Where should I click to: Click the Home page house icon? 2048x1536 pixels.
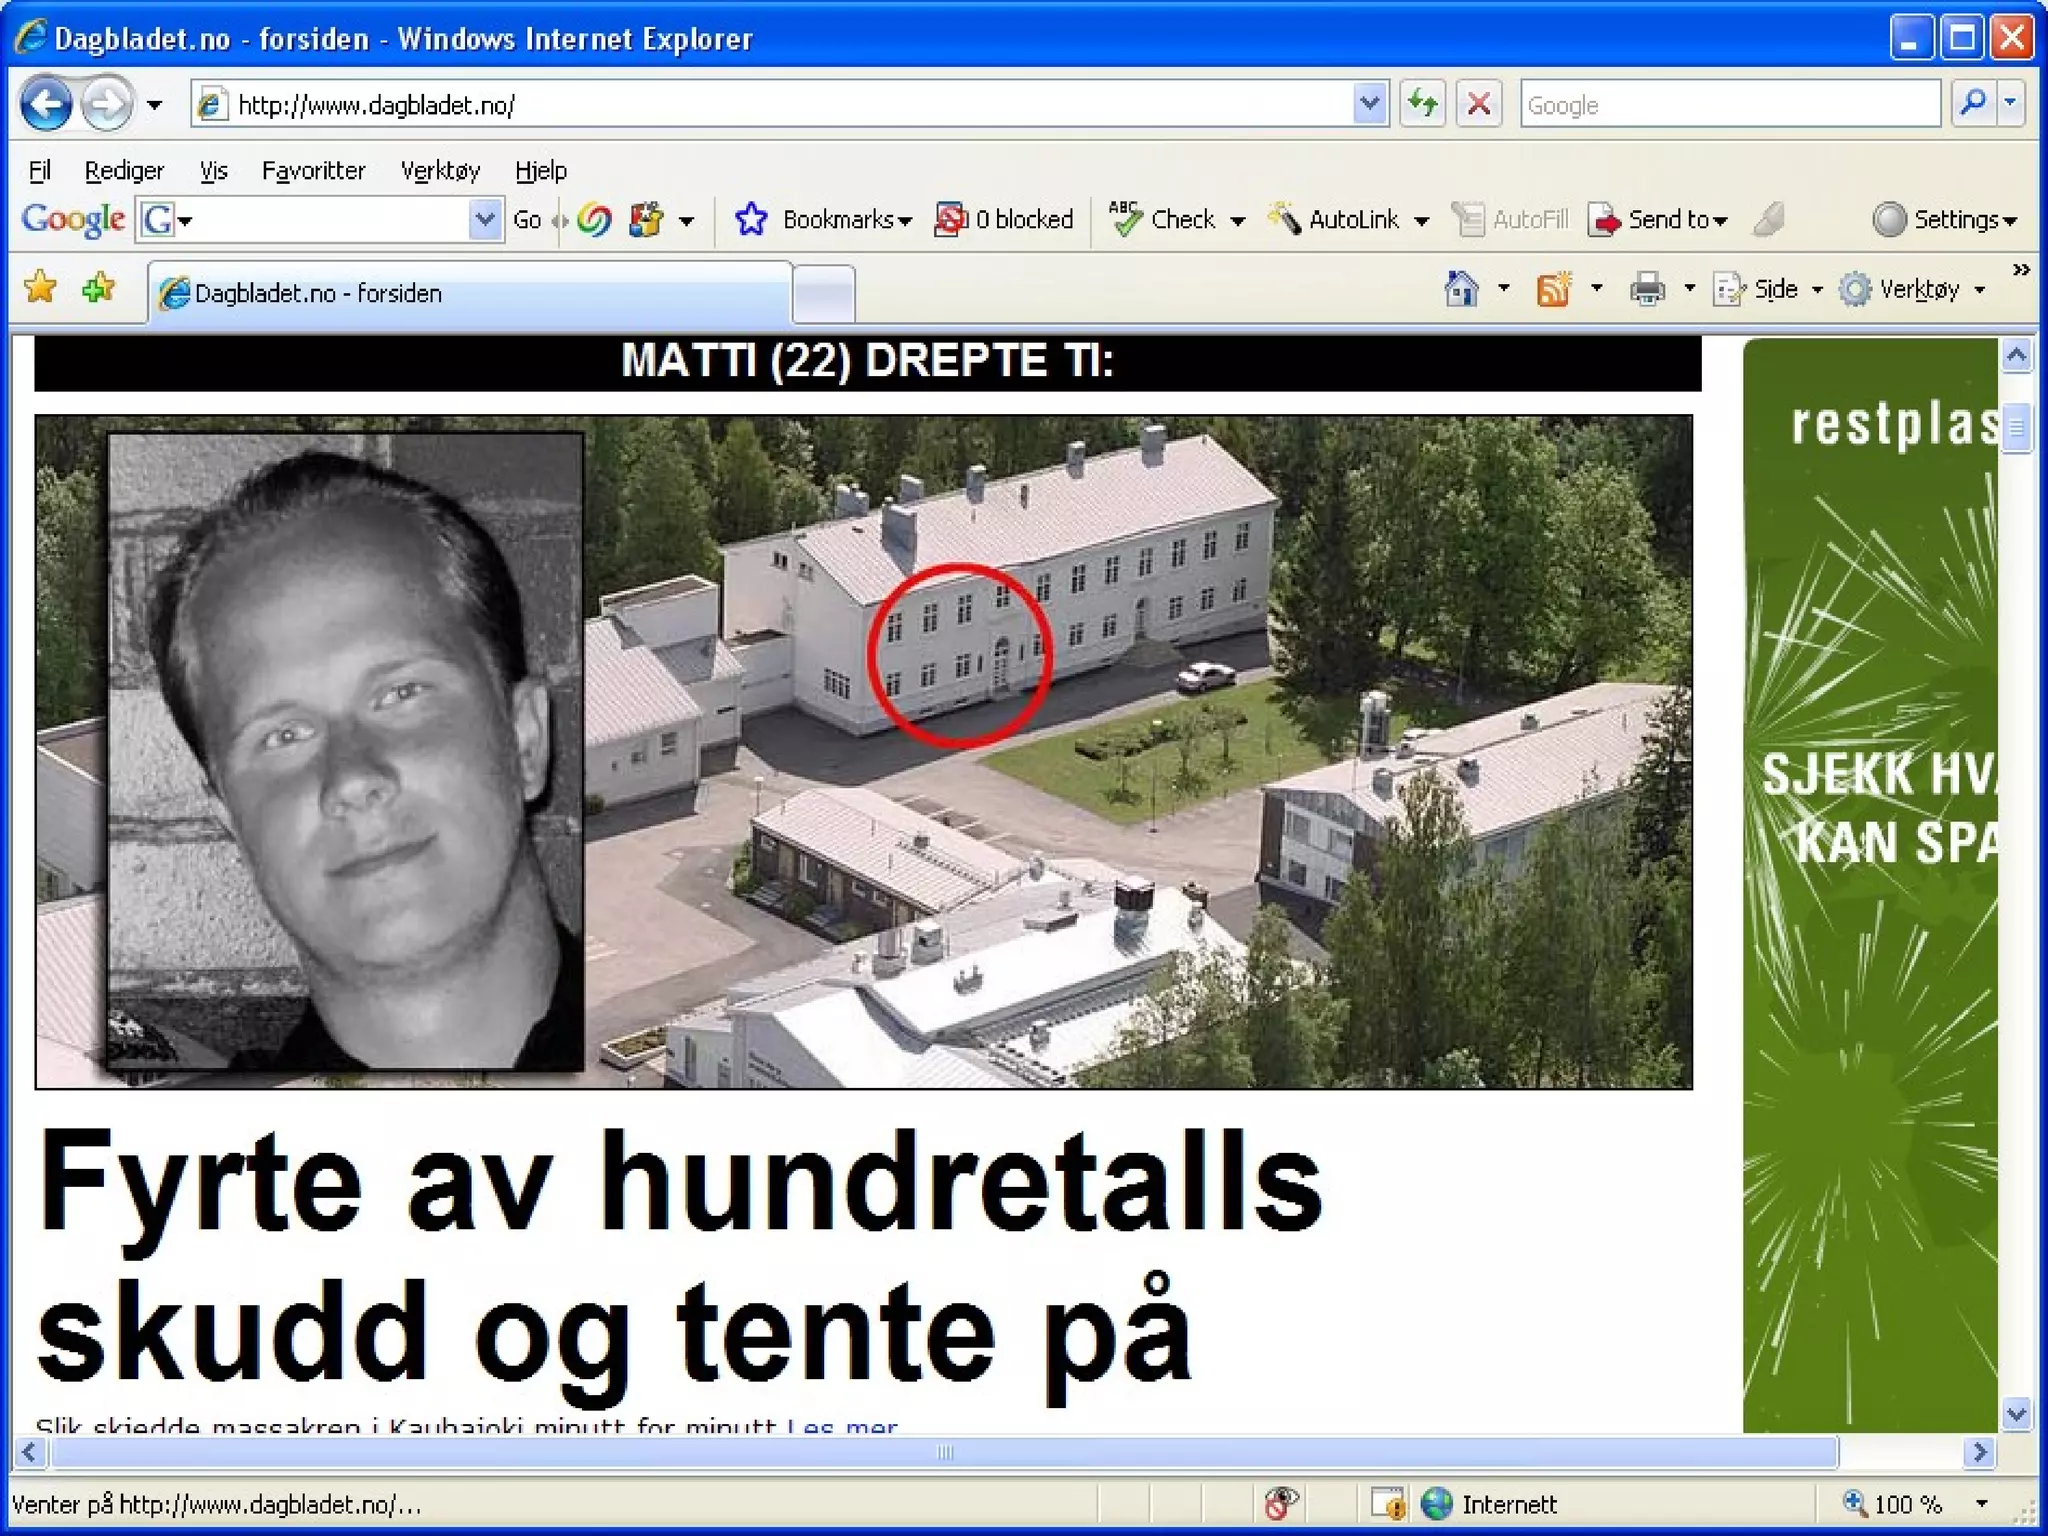[x=1461, y=289]
